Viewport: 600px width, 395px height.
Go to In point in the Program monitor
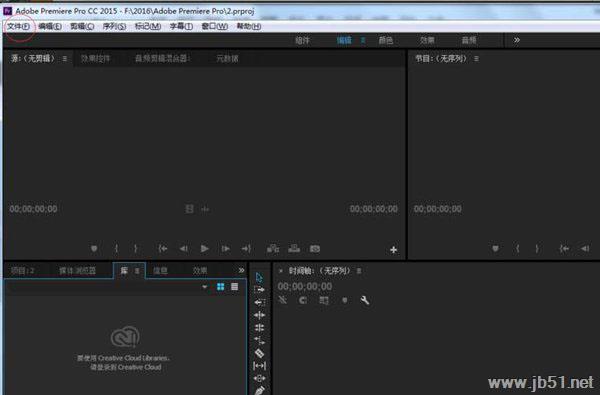564,249
